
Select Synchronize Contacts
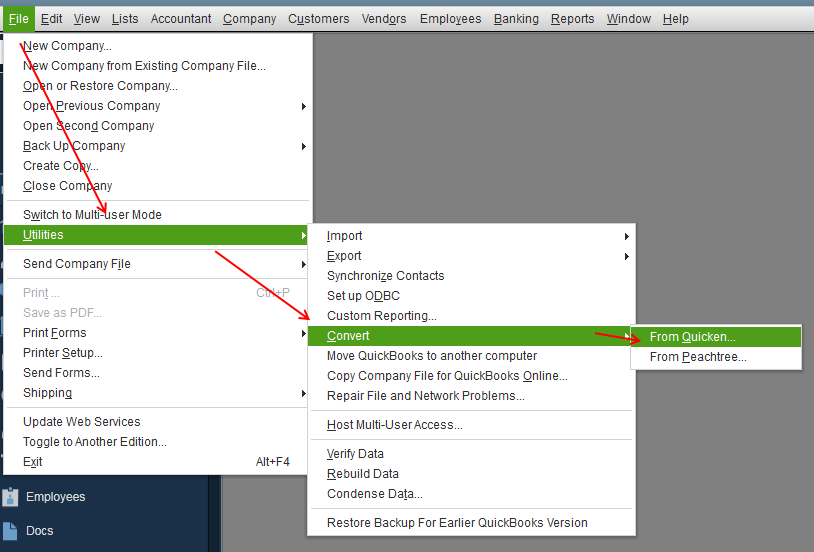pyautogui.click(x=471, y=276)
